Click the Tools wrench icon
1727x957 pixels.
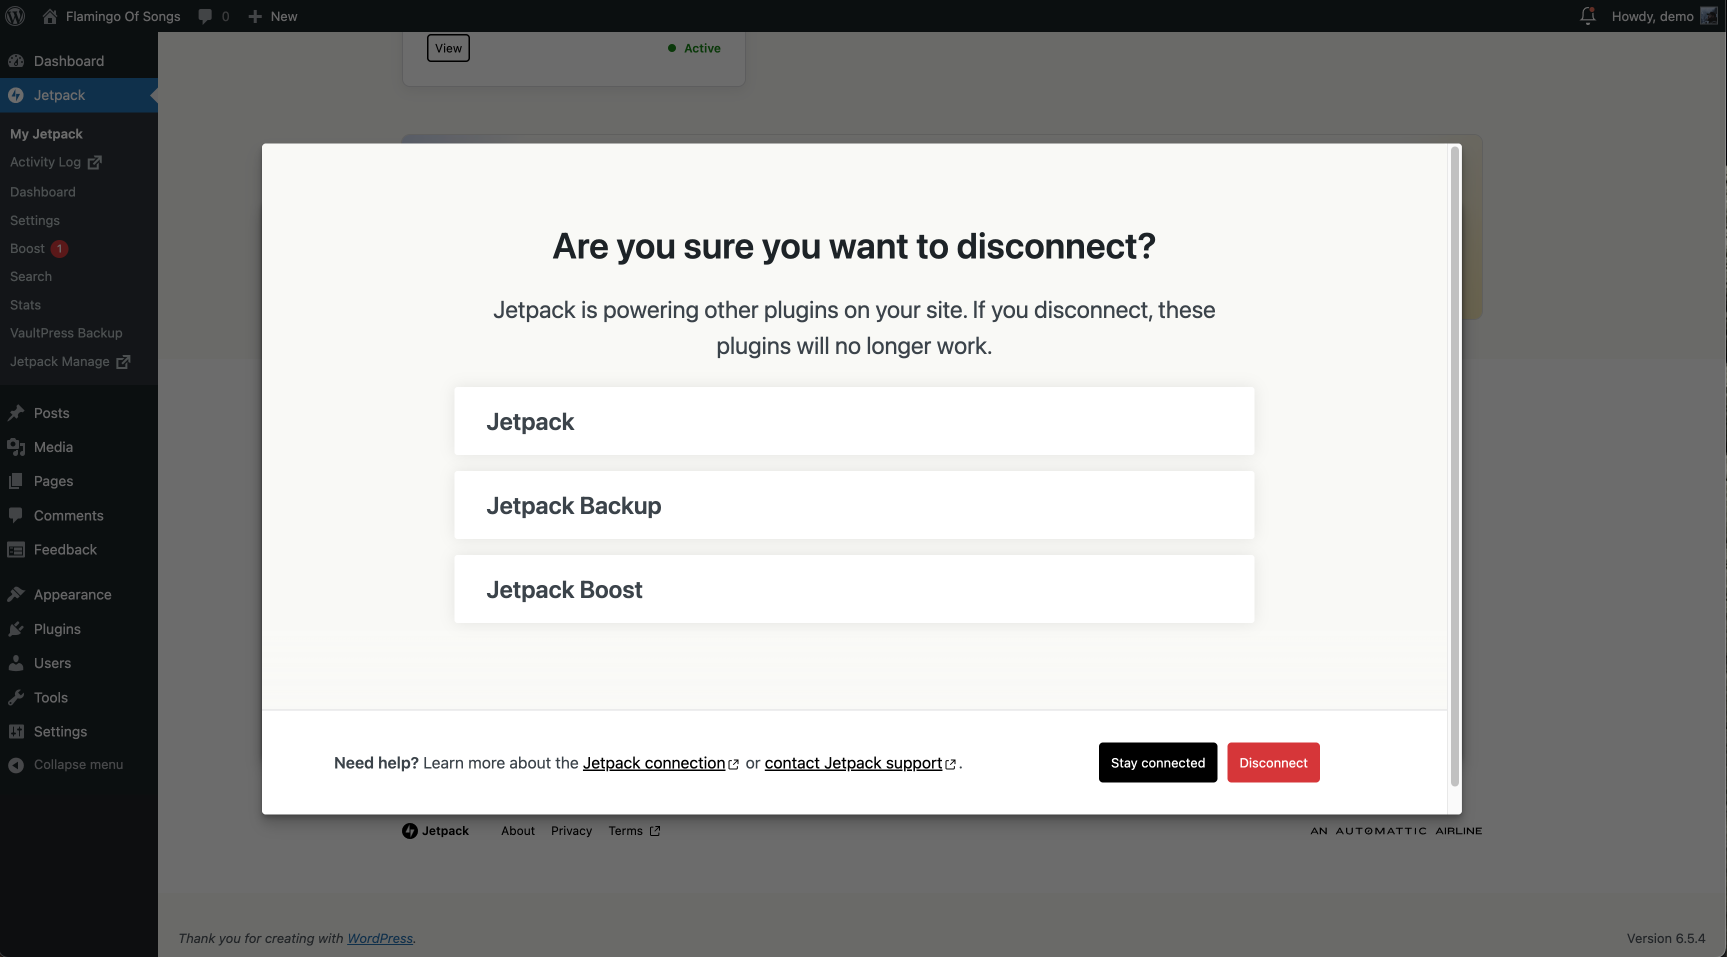coord(16,698)
